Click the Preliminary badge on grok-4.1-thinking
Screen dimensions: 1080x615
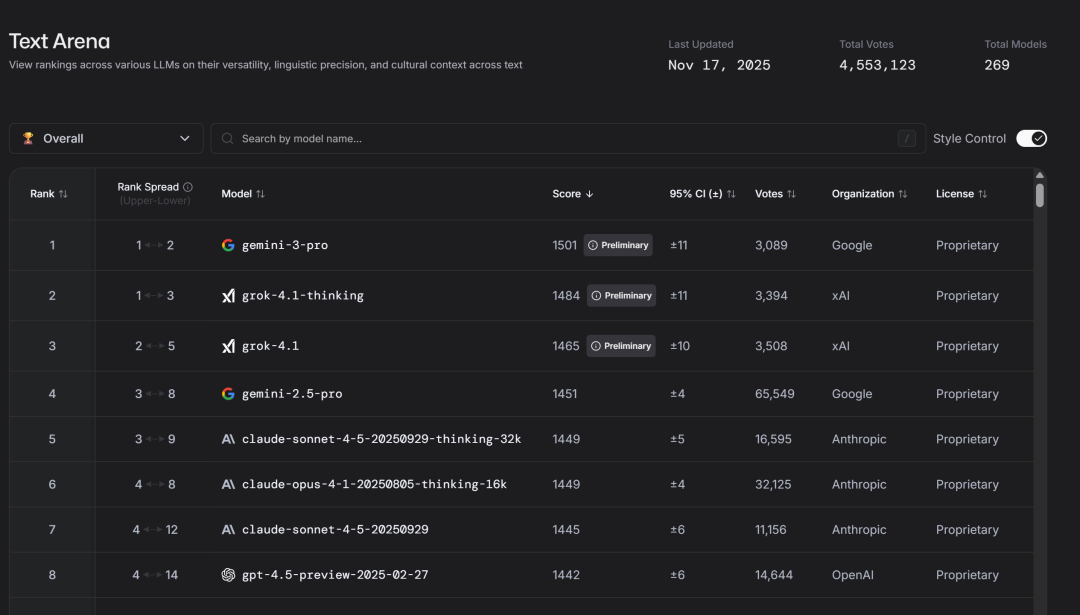coord(621,295)
